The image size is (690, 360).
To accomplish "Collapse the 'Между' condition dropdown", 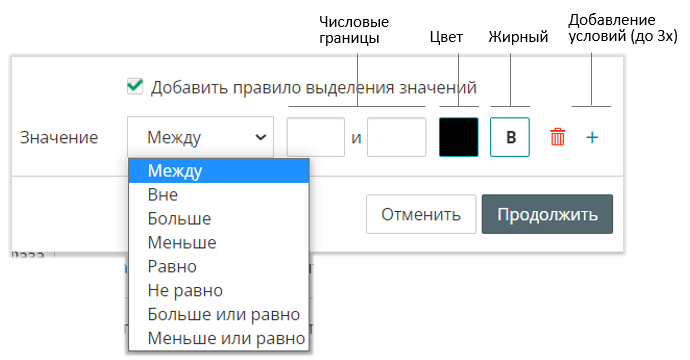I will (200, 137).
